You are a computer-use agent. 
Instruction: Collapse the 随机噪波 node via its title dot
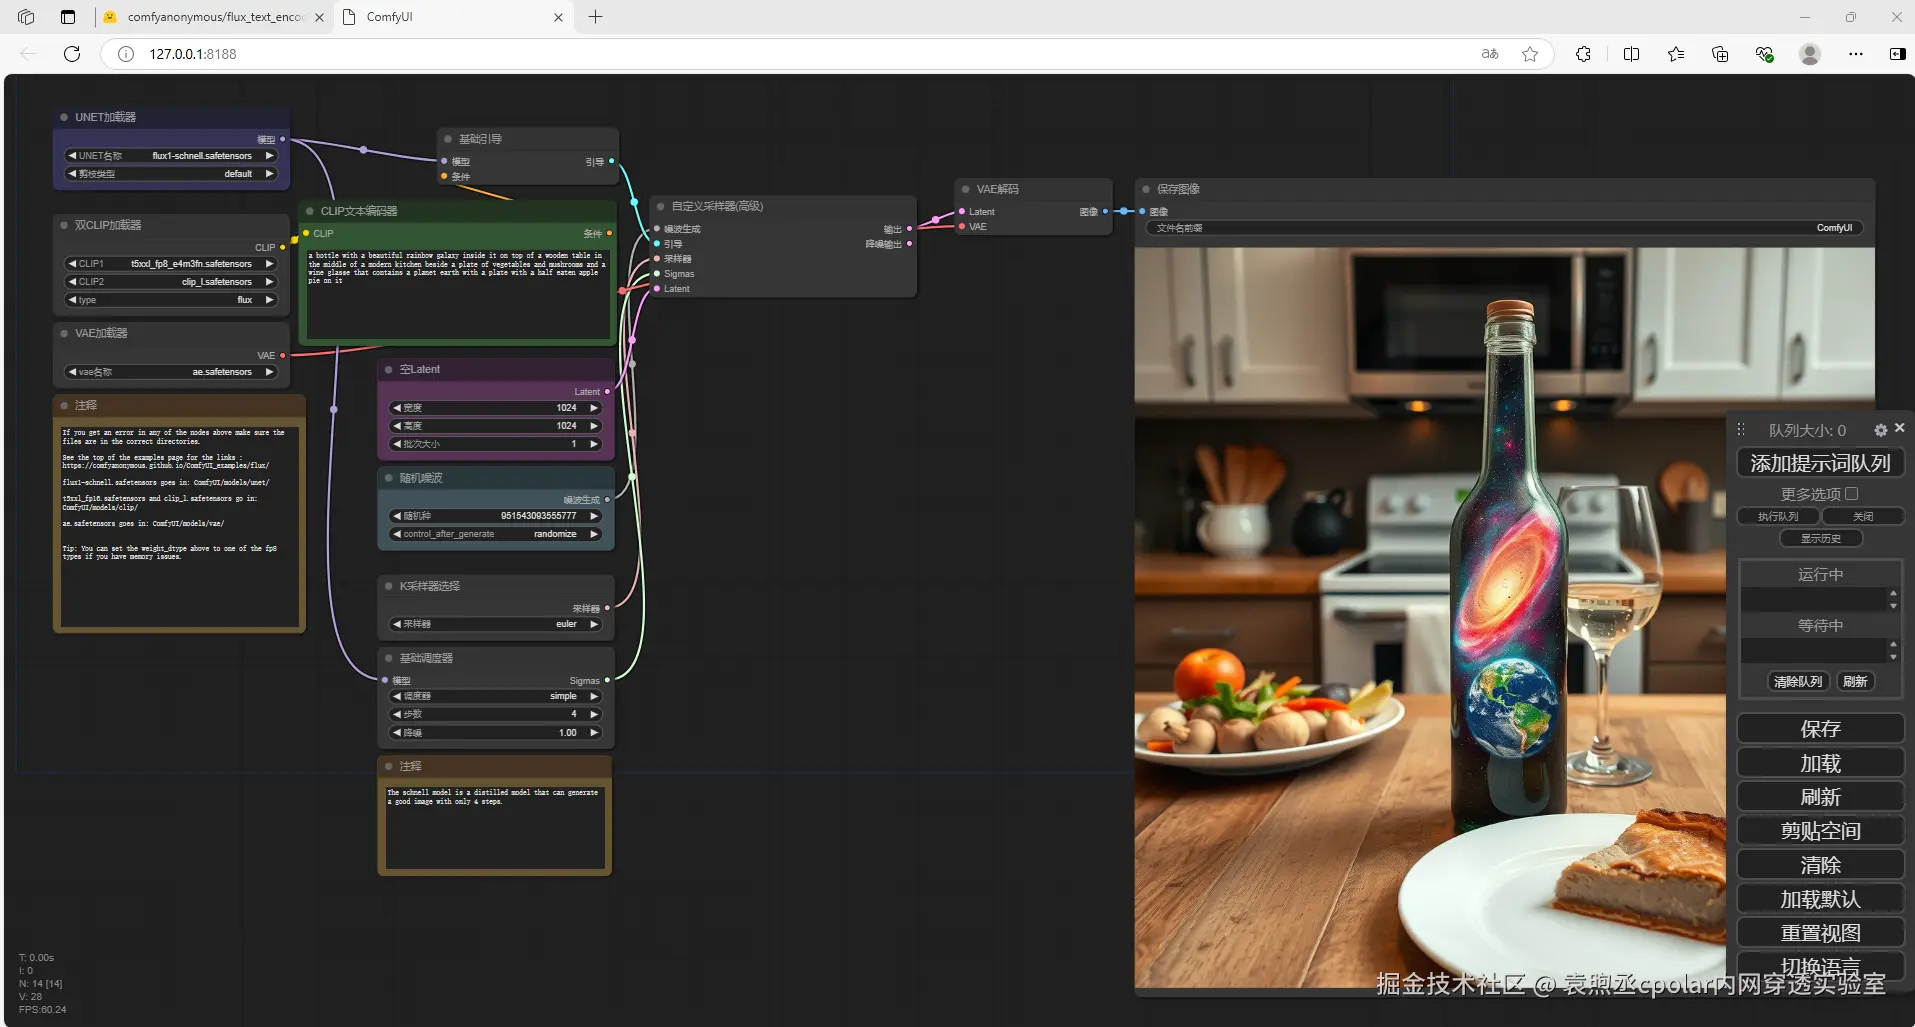(389, 478)
